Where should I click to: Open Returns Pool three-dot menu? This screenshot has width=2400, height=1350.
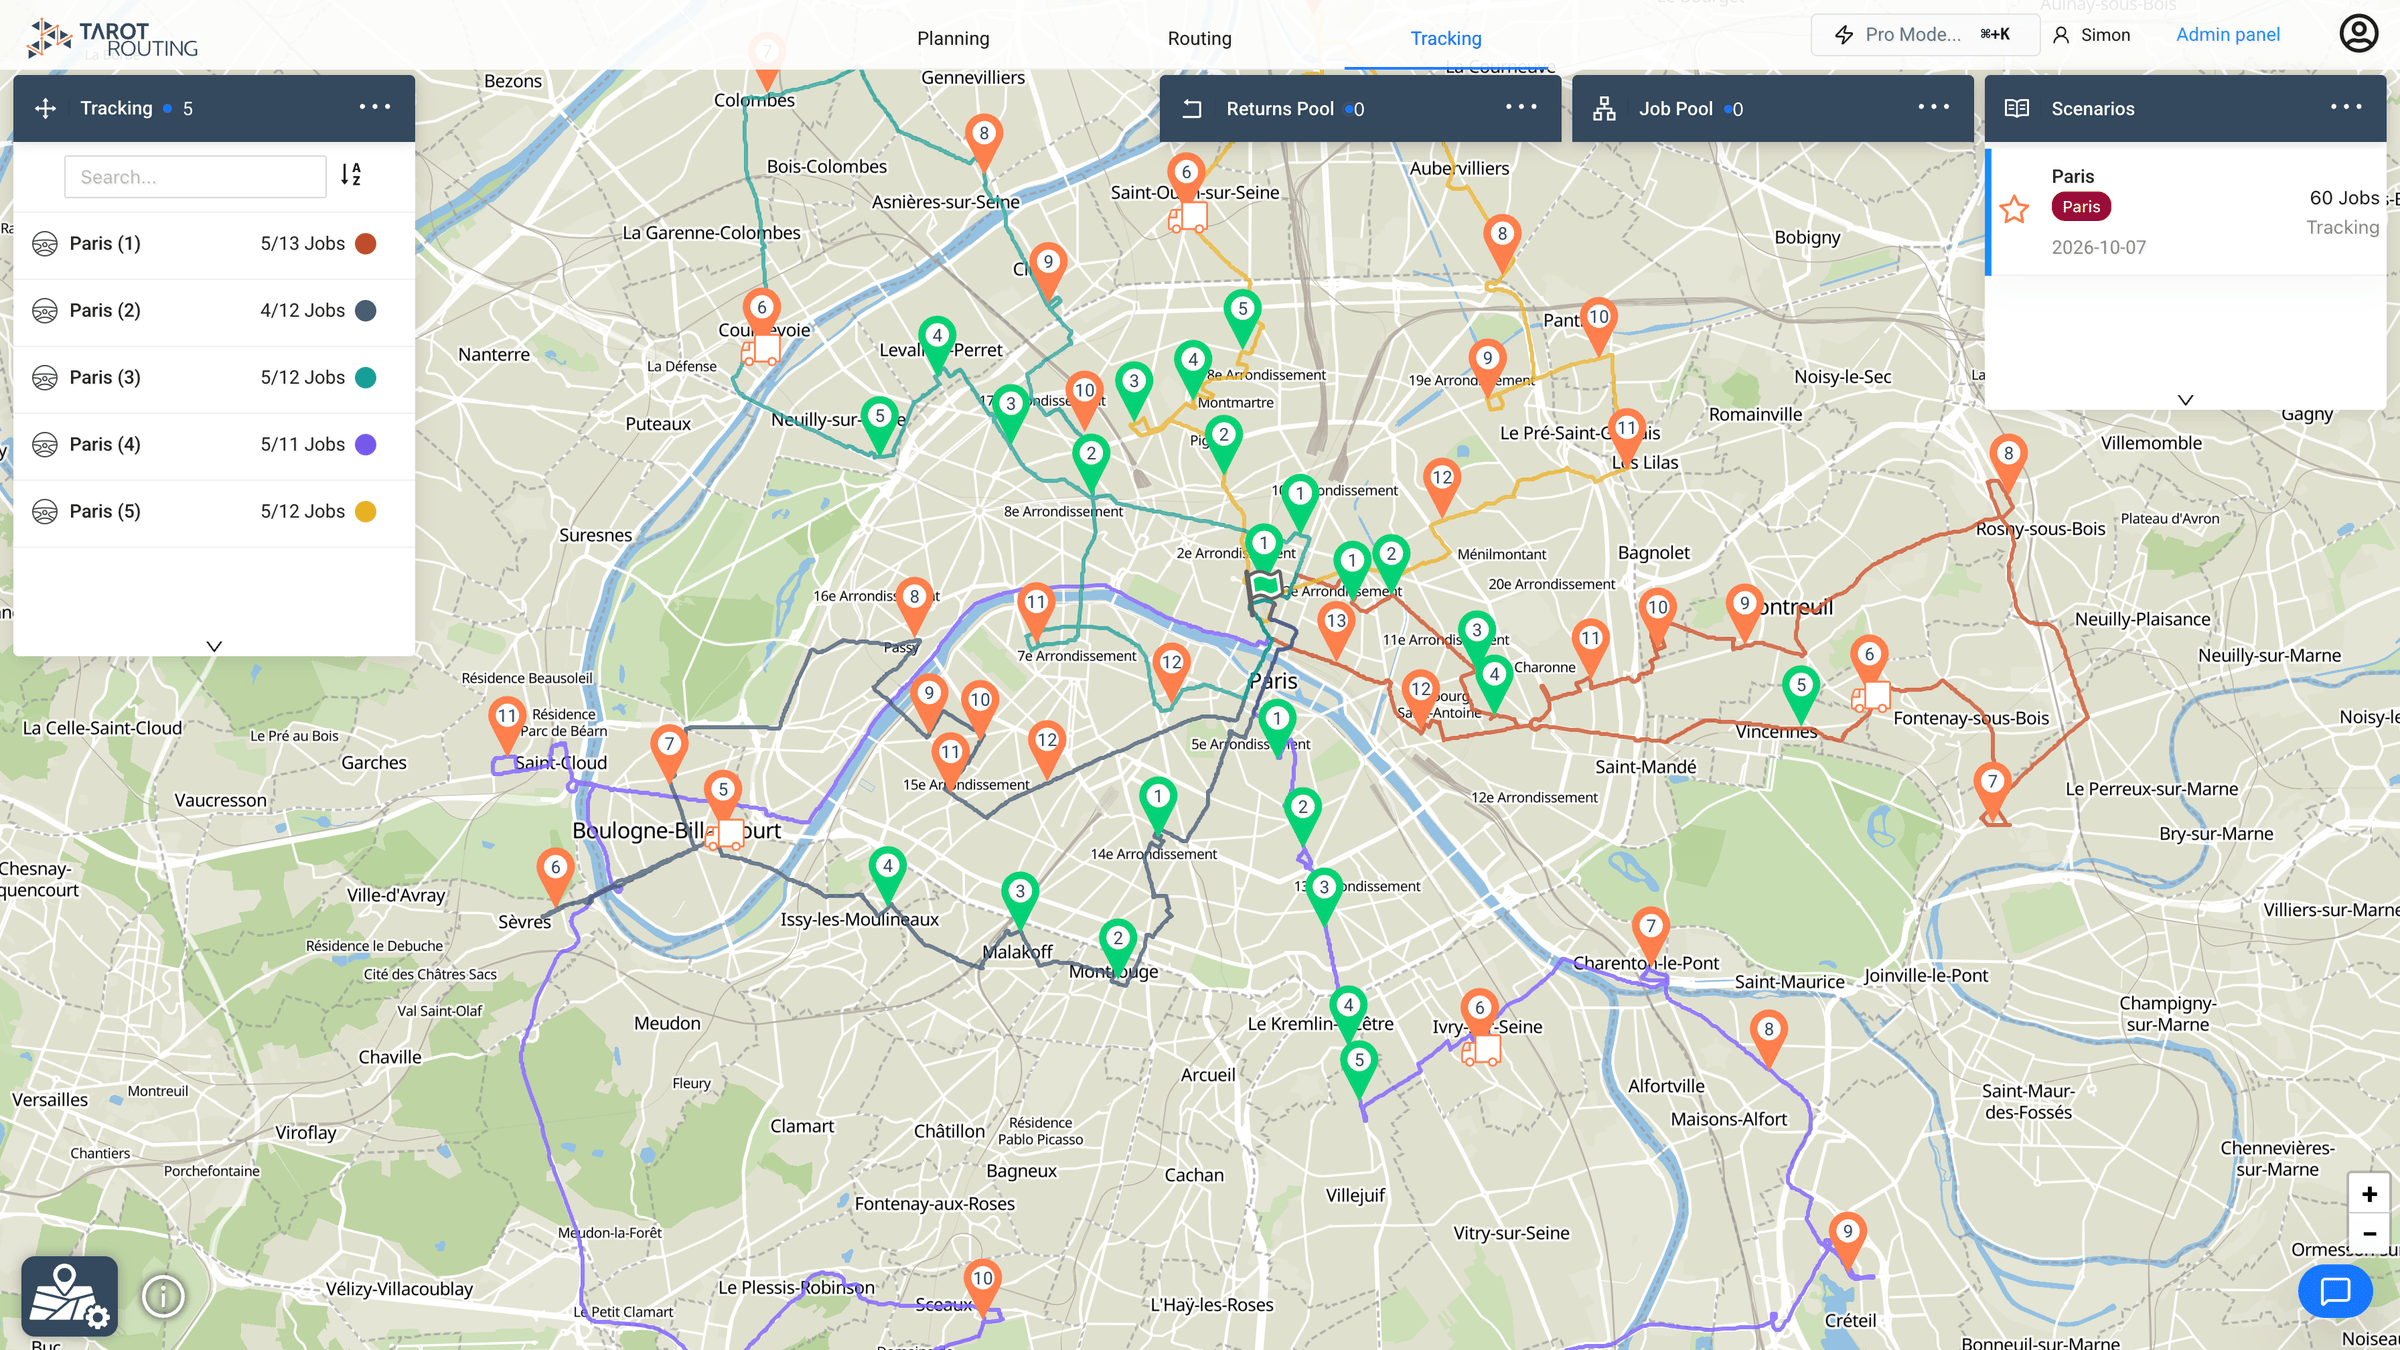1521,107
